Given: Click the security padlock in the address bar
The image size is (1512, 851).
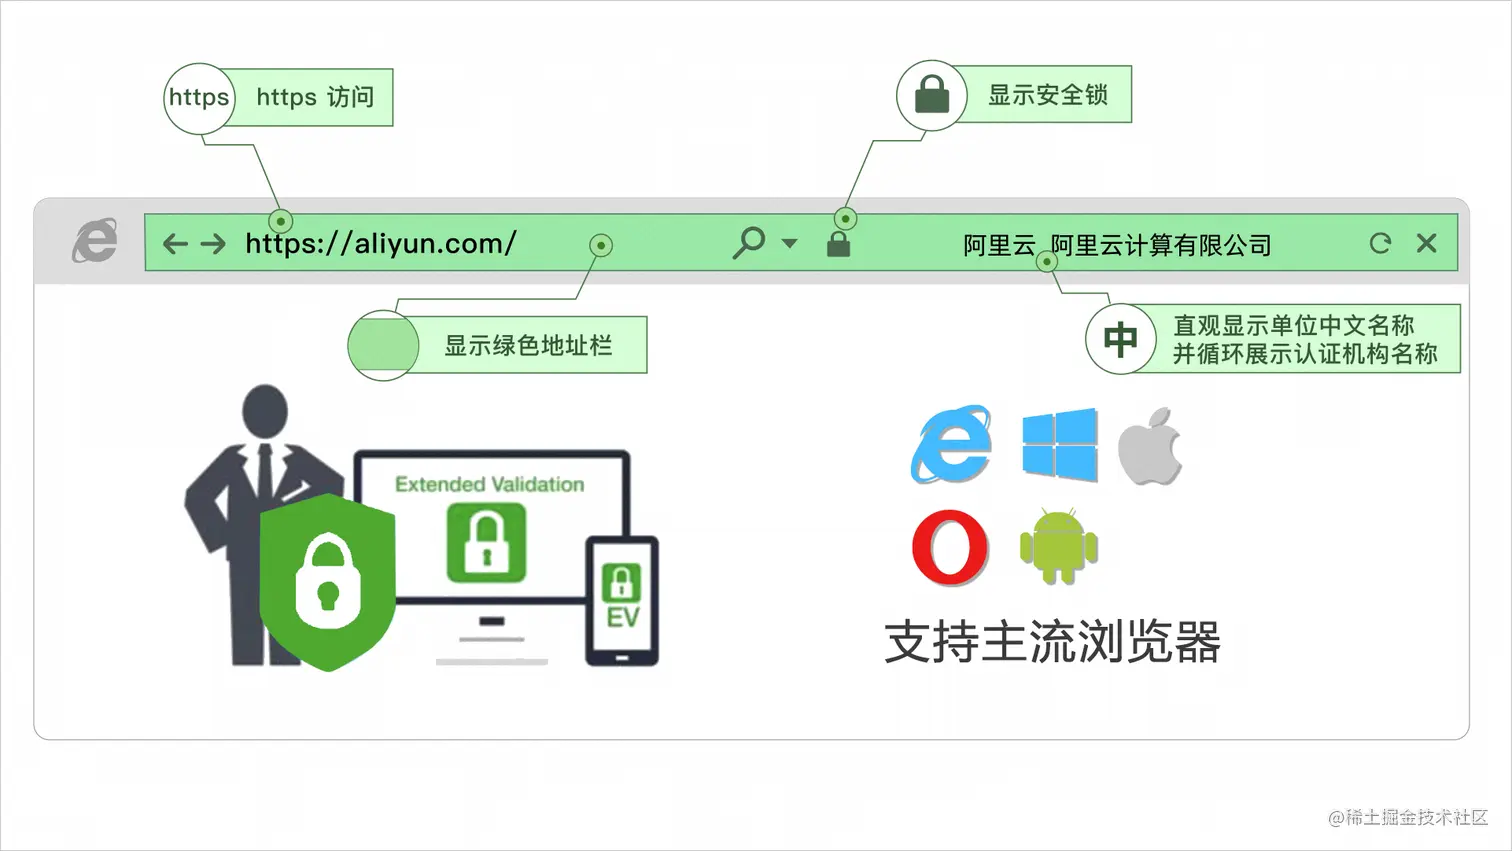Looking at the screenshot, I should [839, 243].
